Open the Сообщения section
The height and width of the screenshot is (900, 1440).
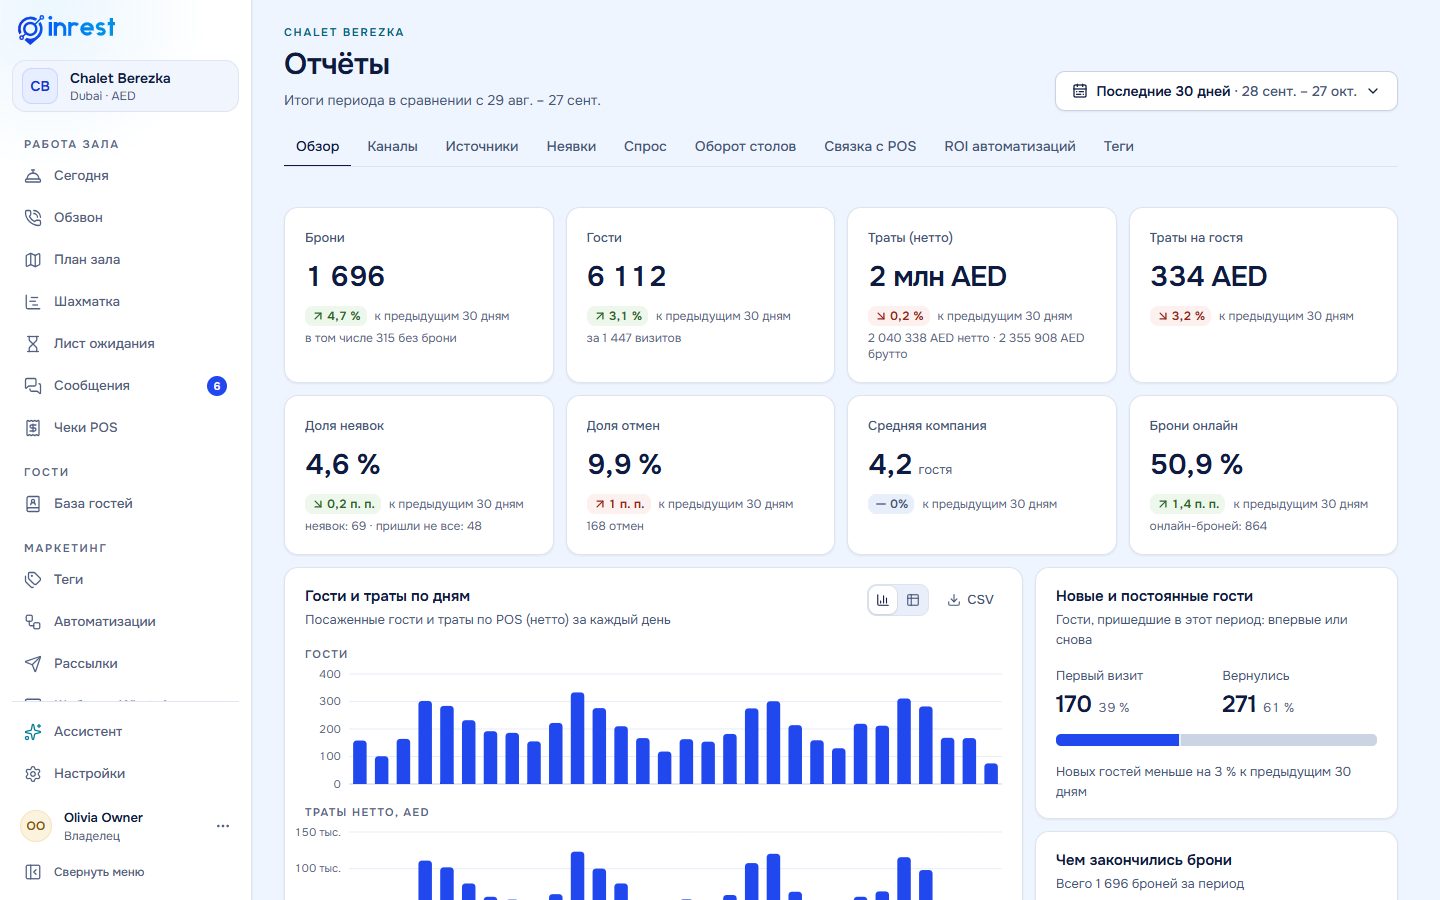126,386
